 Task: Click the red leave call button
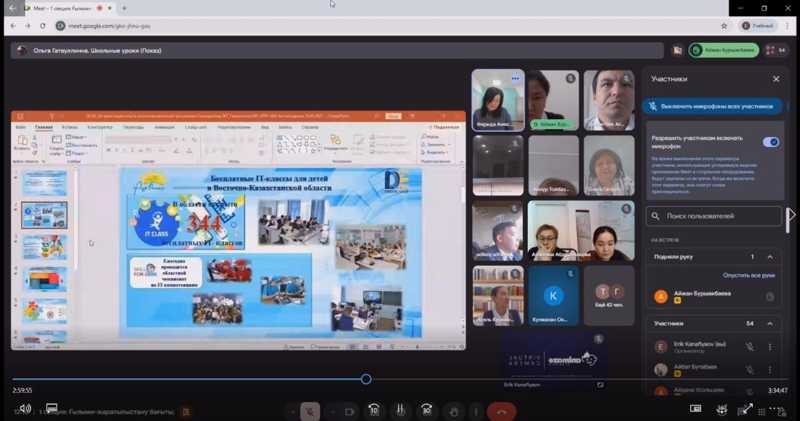point(501,410)
